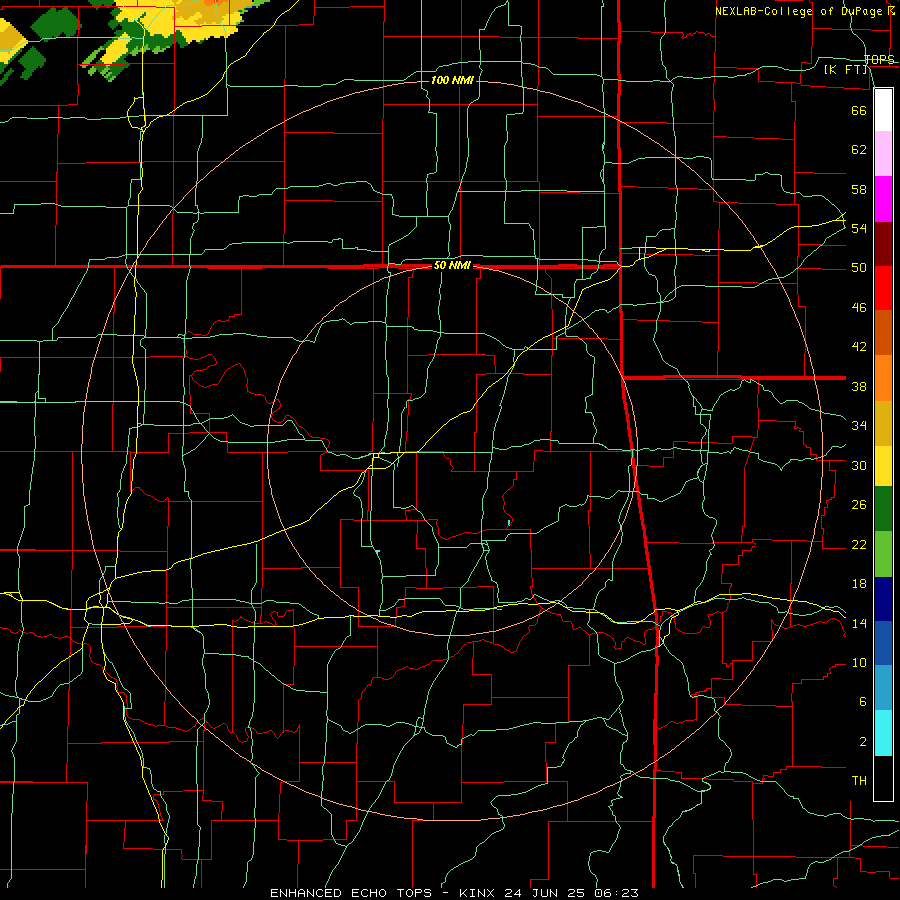Click the legend value 2

click(863, 742)
